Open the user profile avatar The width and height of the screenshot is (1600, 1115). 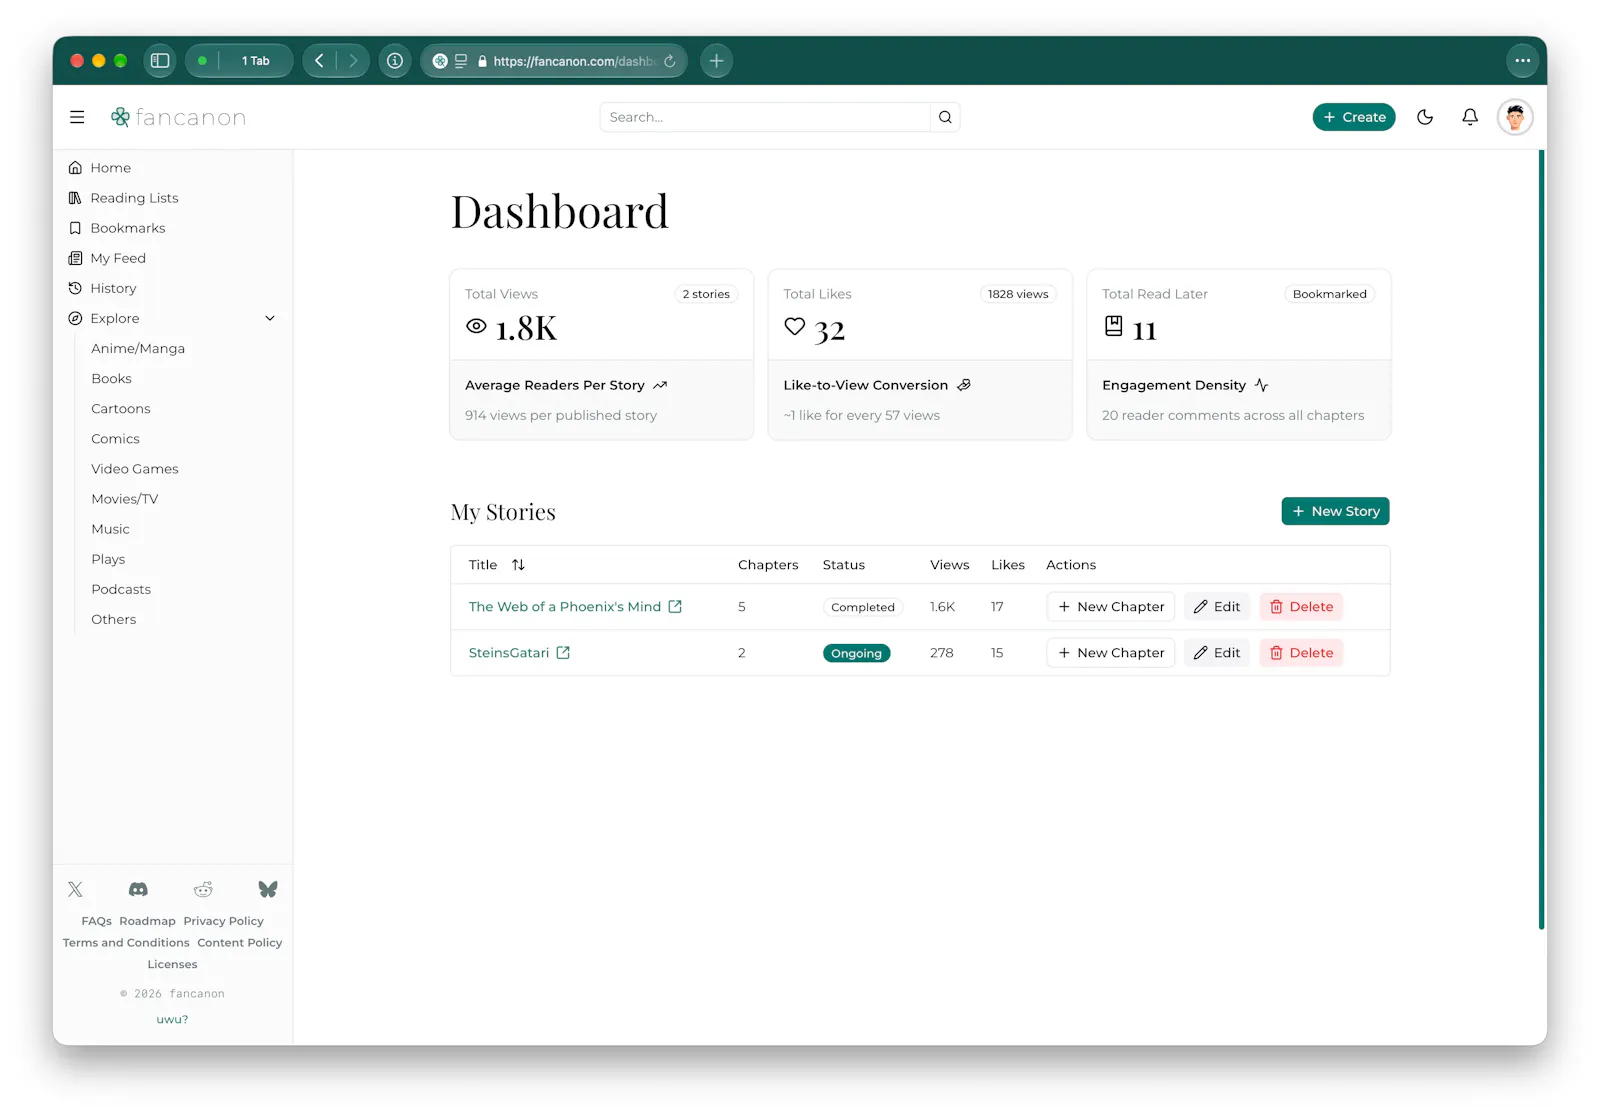pos(1515,117)
